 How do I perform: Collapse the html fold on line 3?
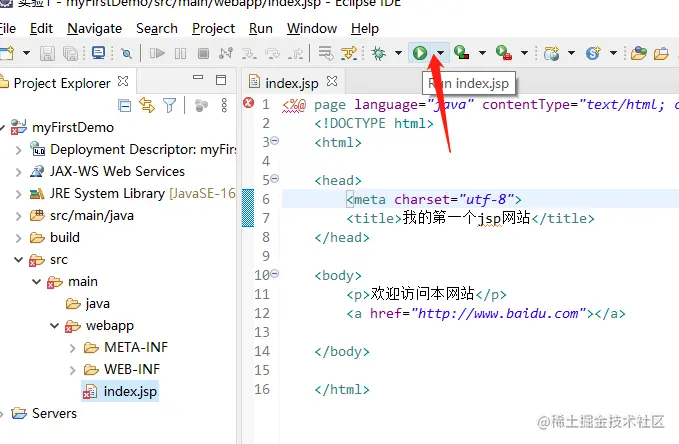pyautogui.click(x=275, y=140)
